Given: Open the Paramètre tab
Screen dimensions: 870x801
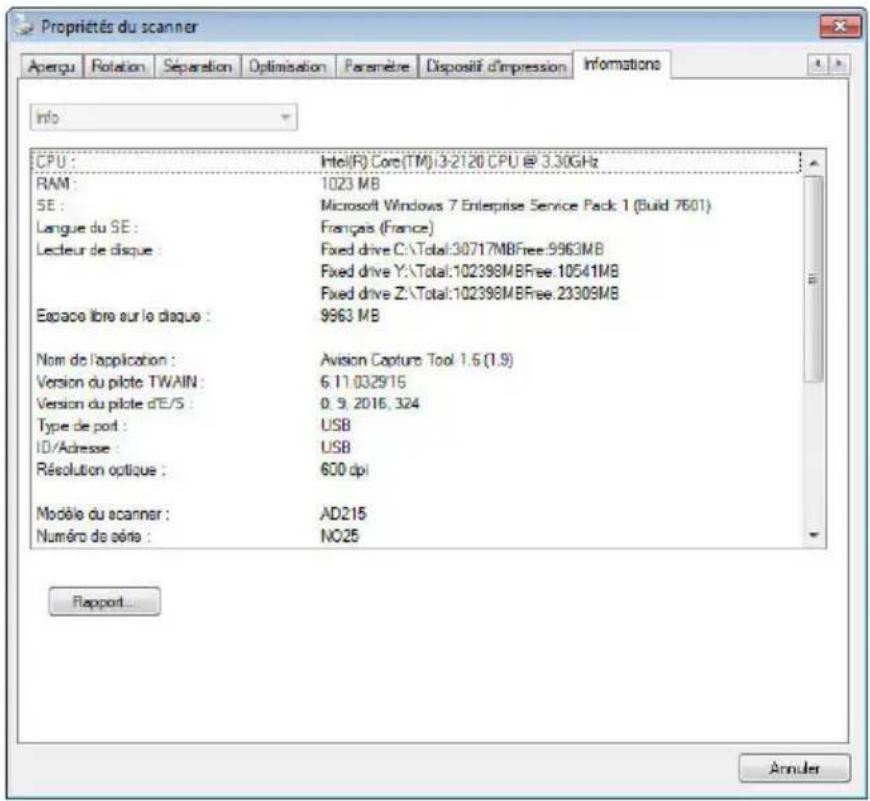Looking at the screenshot, I should [x=376, y=67].
